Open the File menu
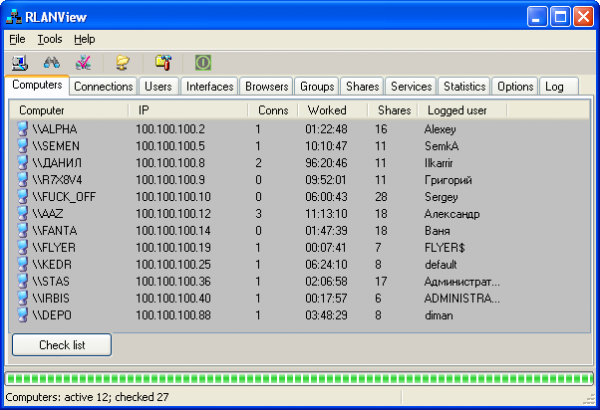This screenshot has width=600, height=410. pyautogui.click(x=17, y=39)
